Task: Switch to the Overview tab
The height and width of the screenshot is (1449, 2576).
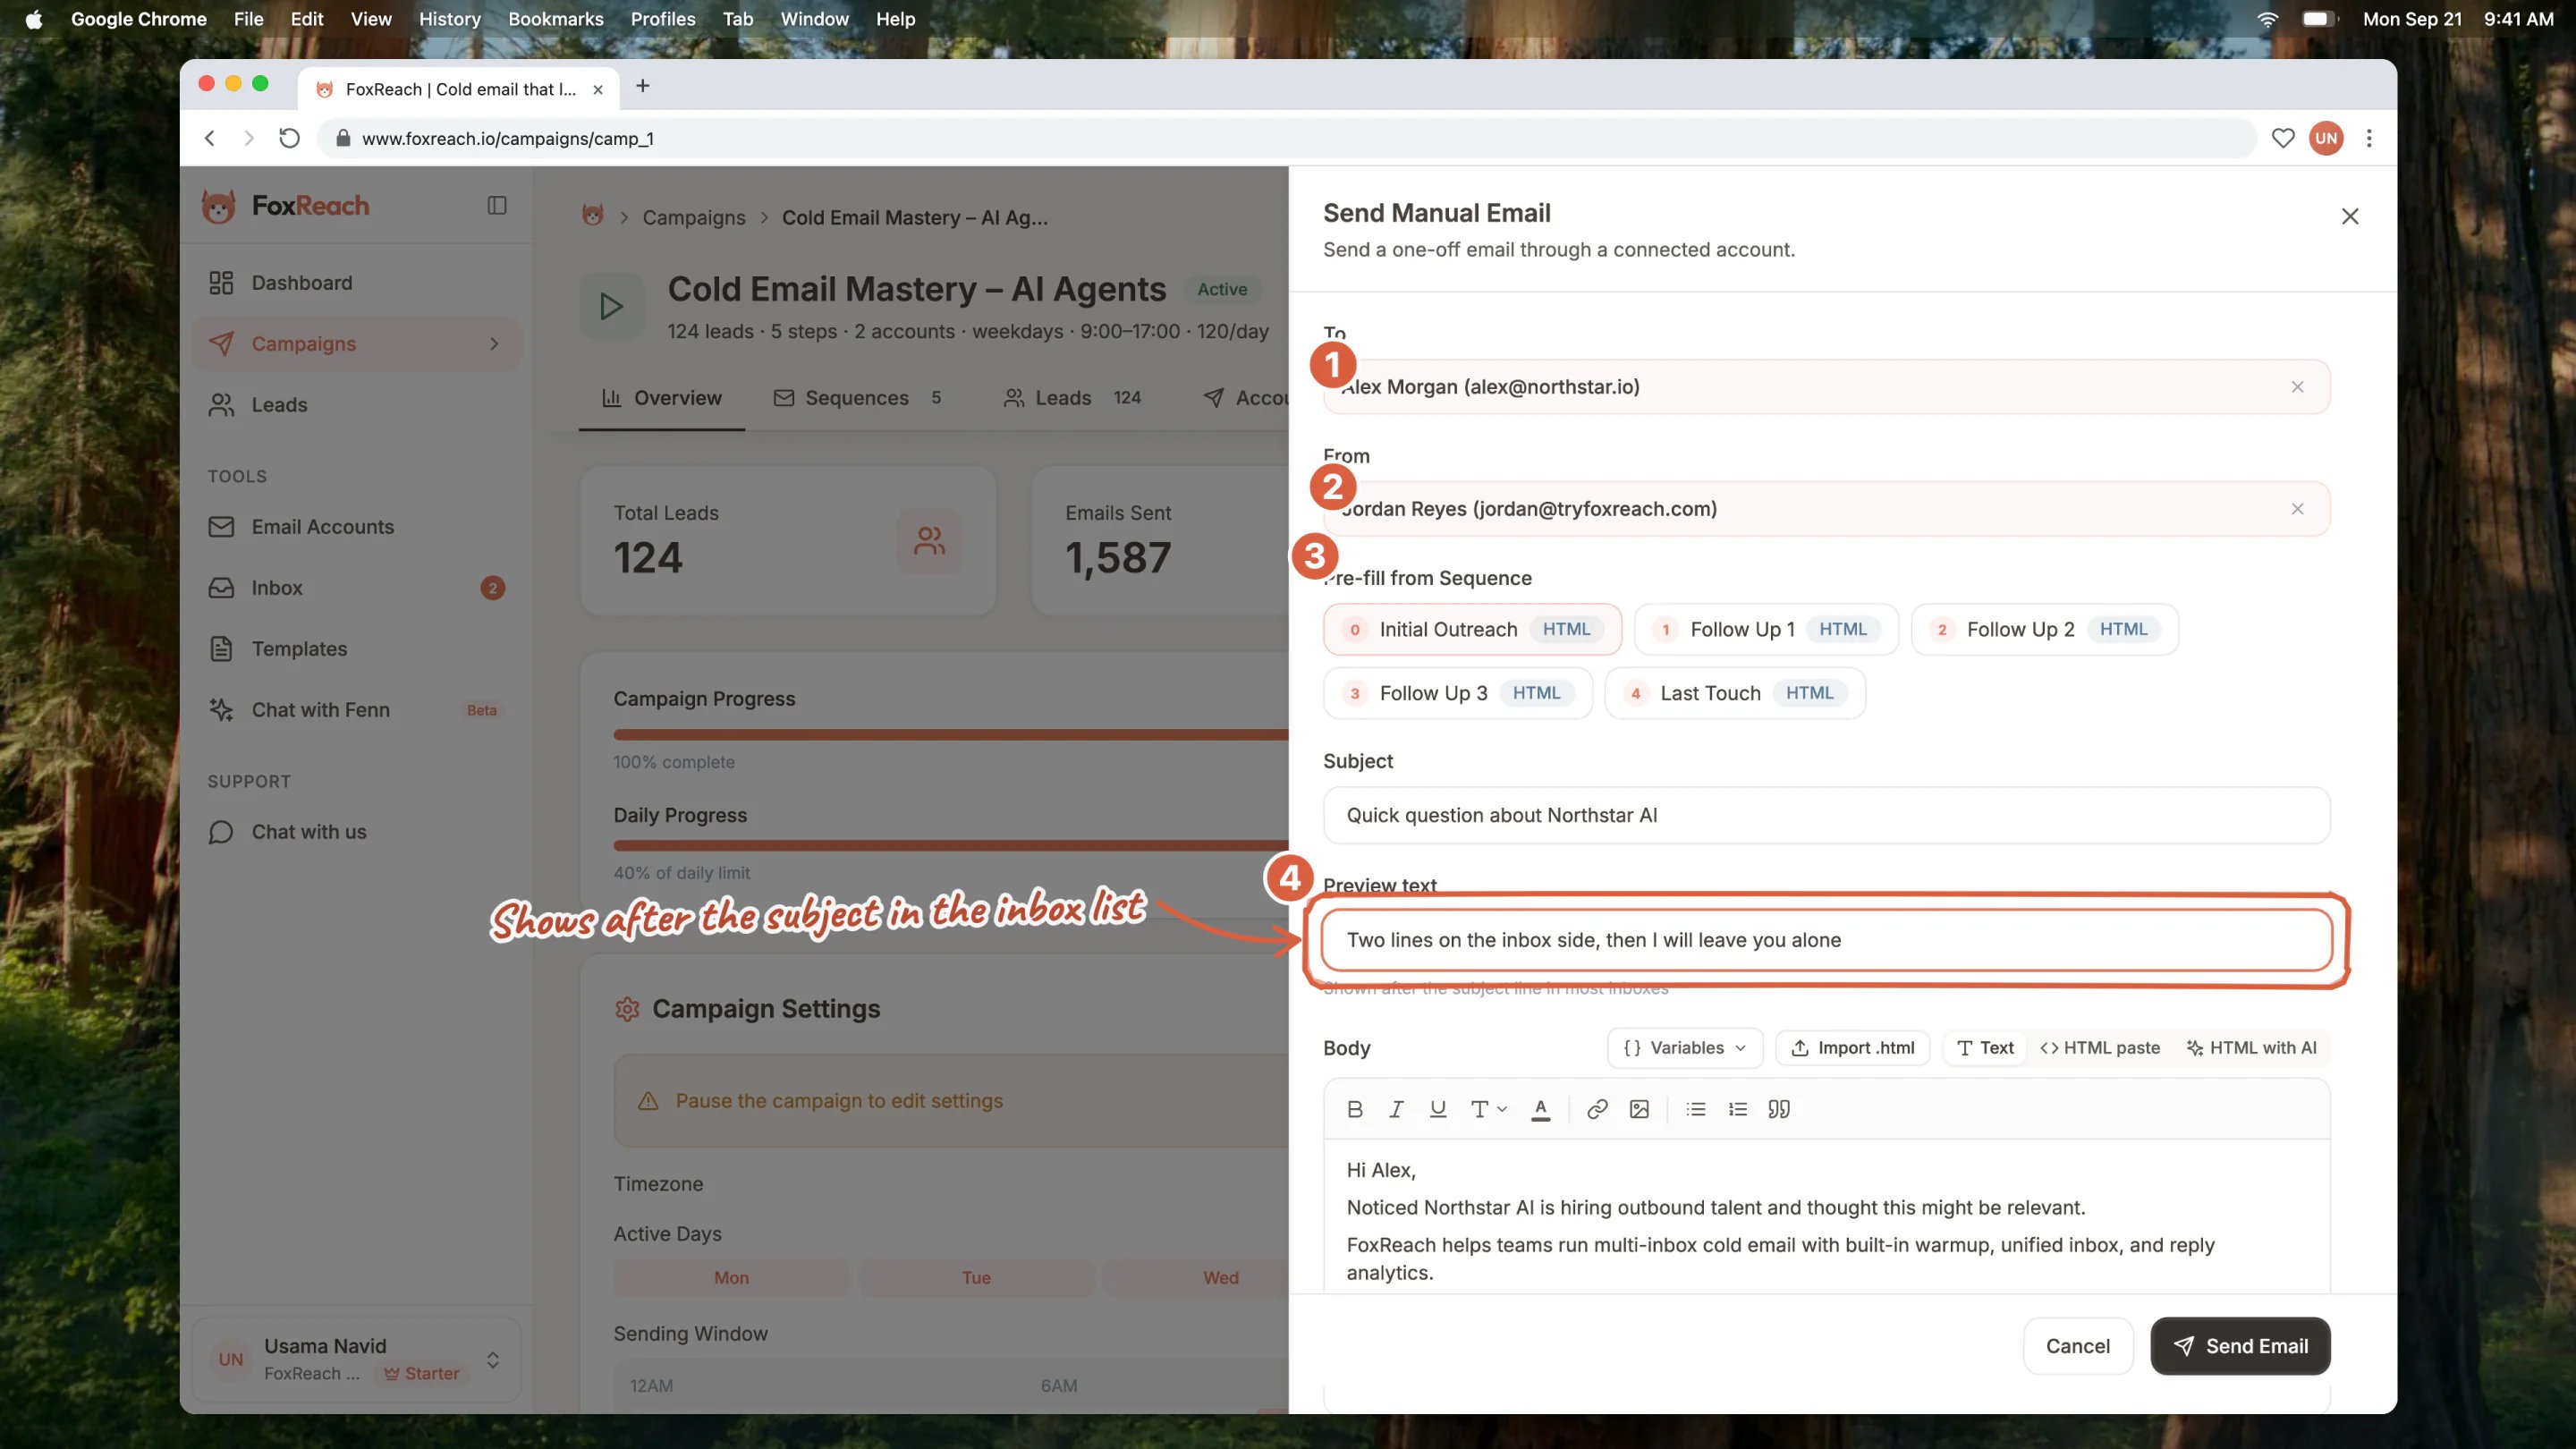Action: point(661,398)
